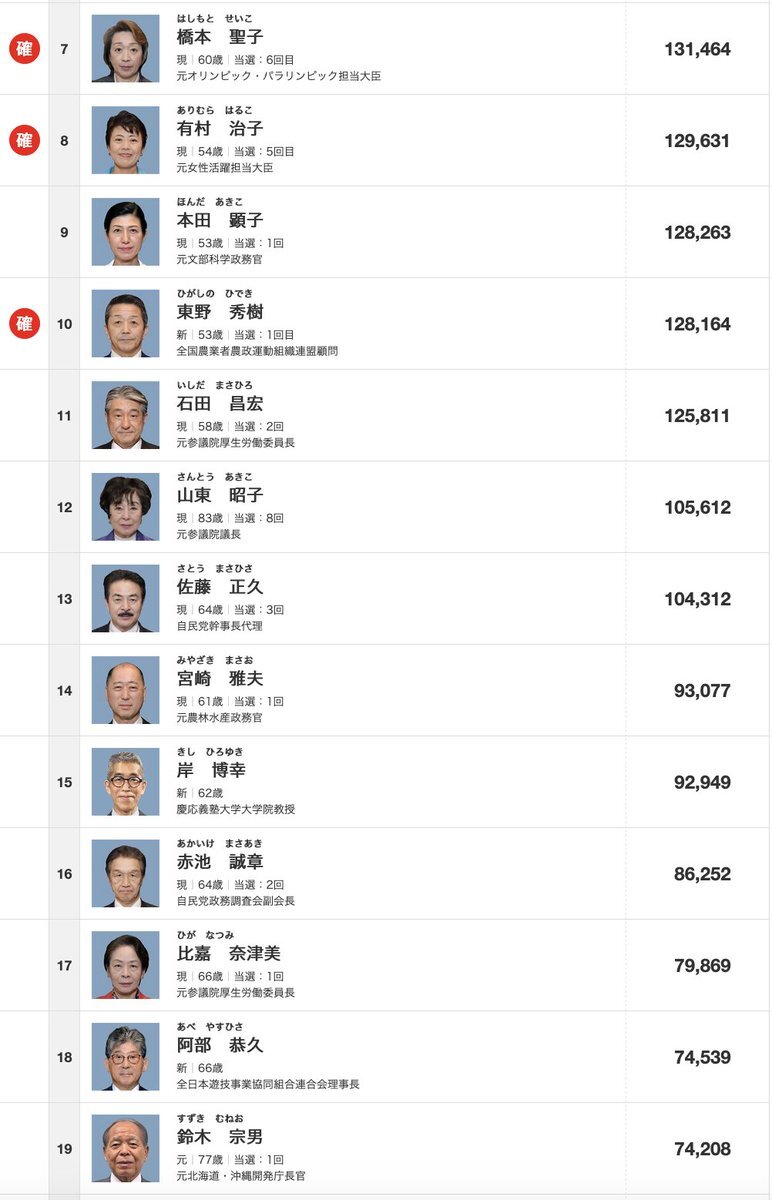Image resolution: width=772 pixels, height=1200 pixels.
Task: Click 鈴木宗男's photo thumbnail
Action: click(x=125, y=1149)
